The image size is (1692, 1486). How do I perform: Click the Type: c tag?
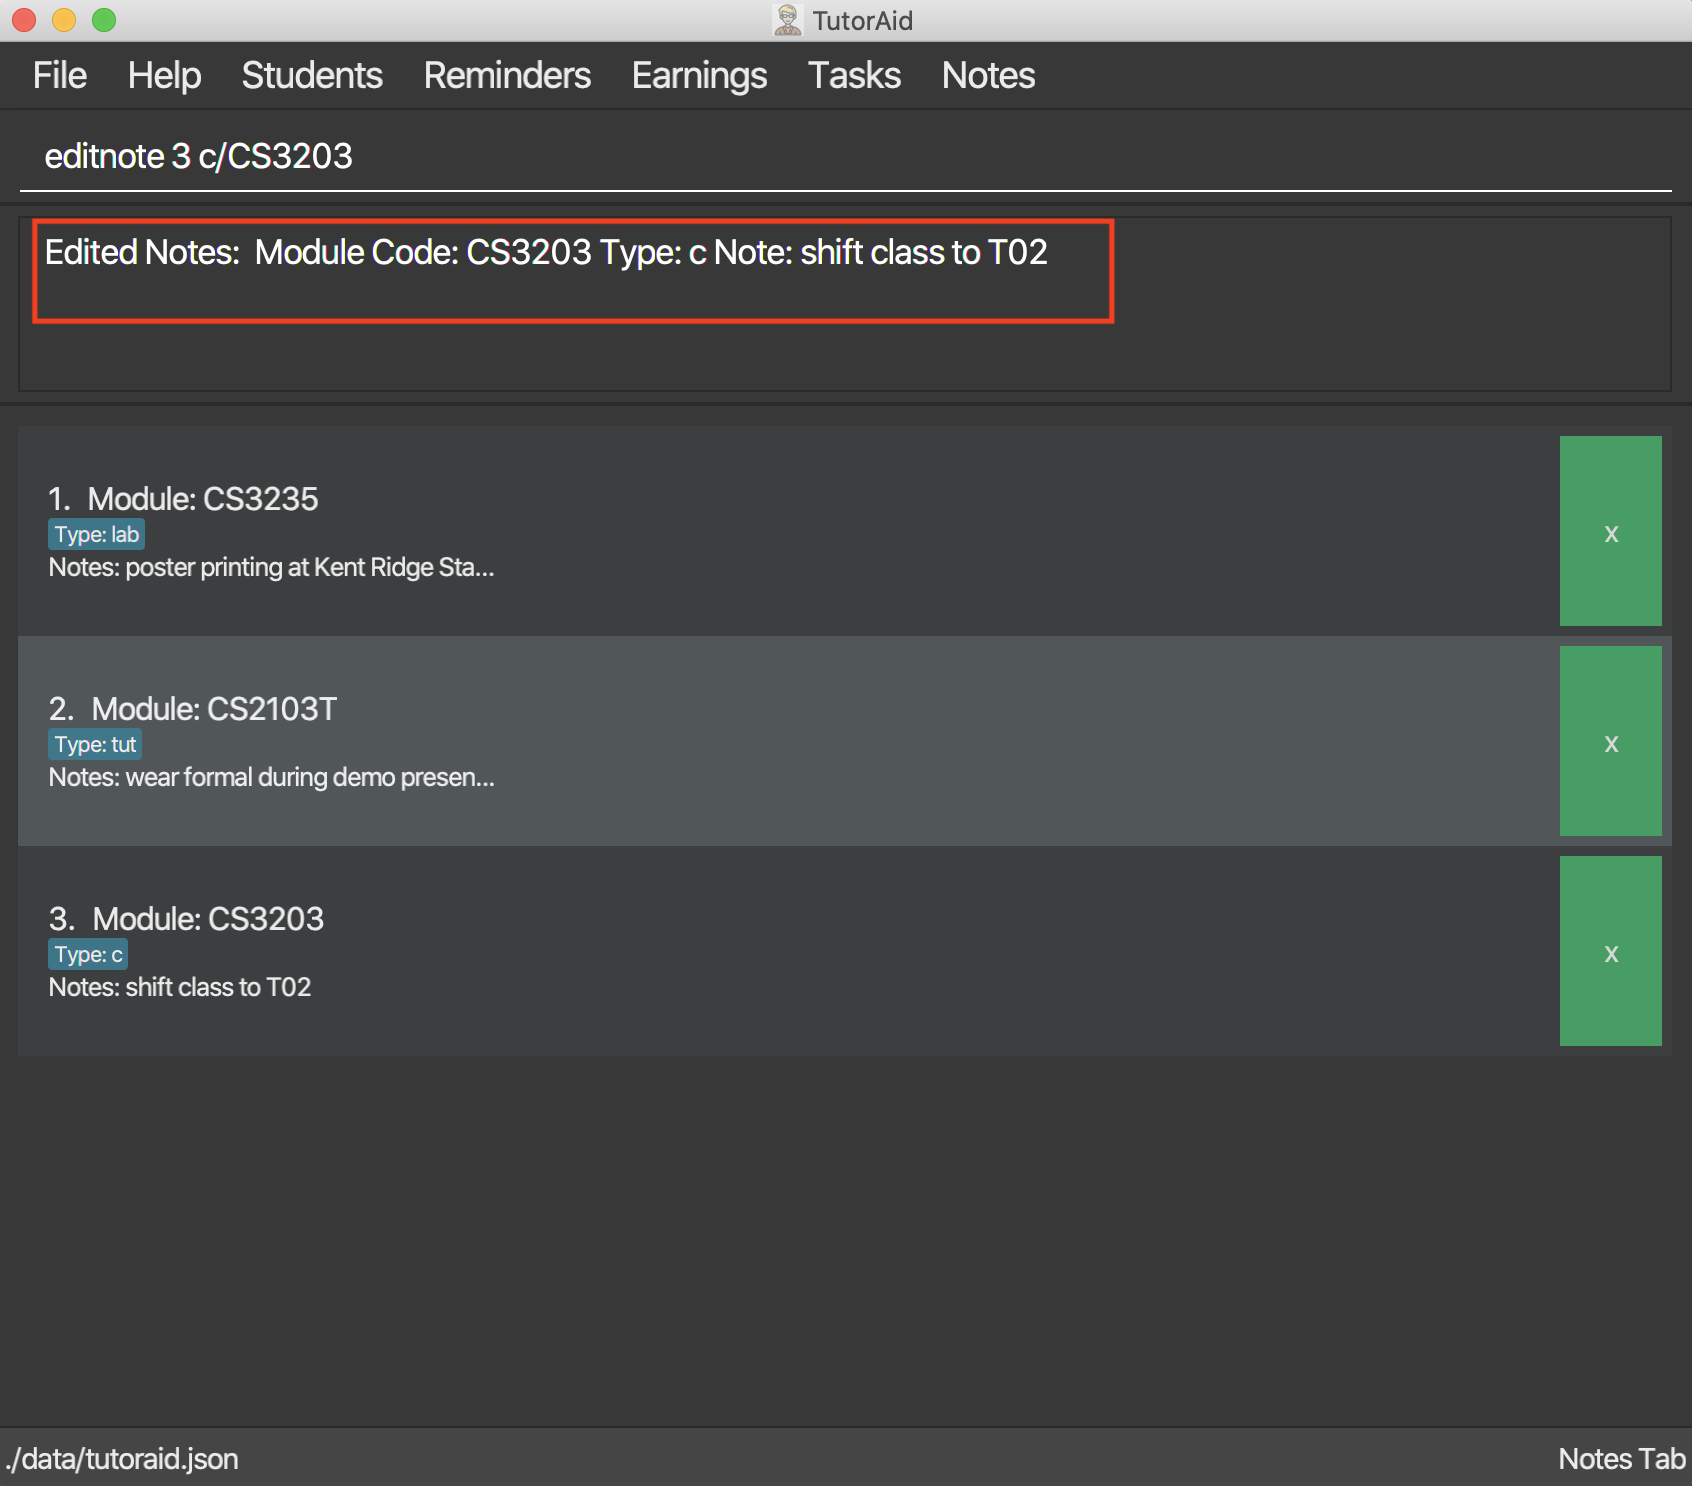click(88, 954)
